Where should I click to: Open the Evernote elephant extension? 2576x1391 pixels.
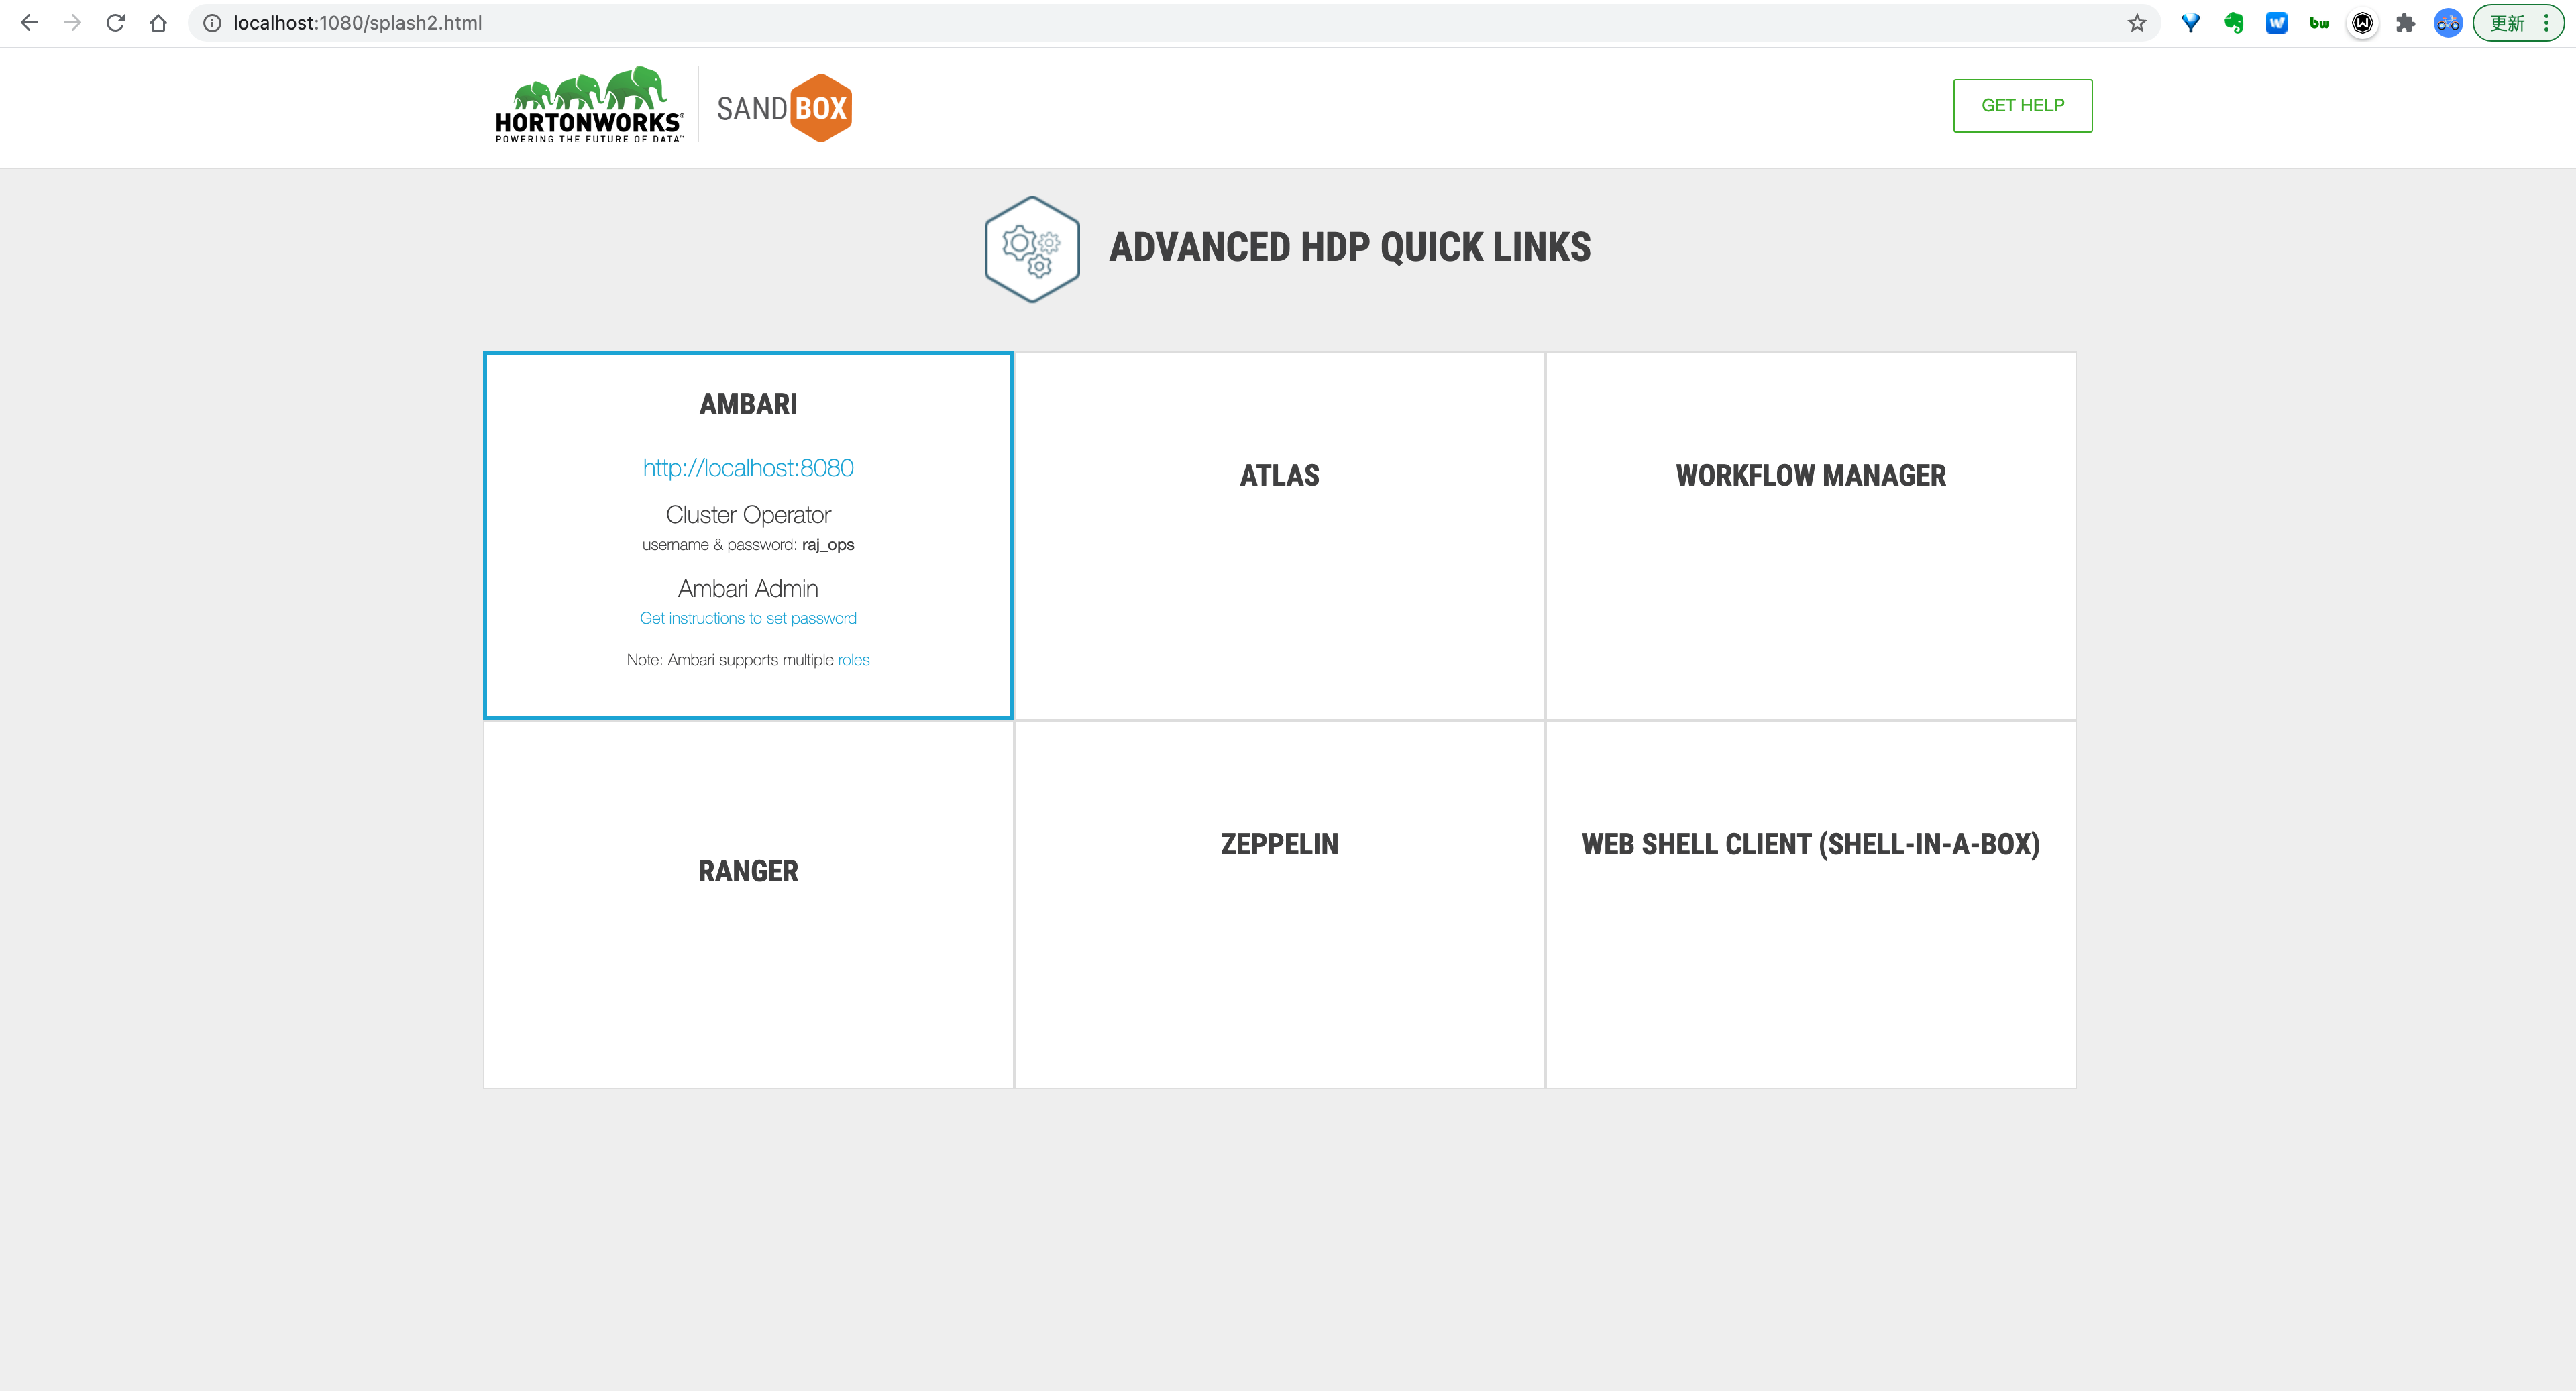(x=2233, y=23)
